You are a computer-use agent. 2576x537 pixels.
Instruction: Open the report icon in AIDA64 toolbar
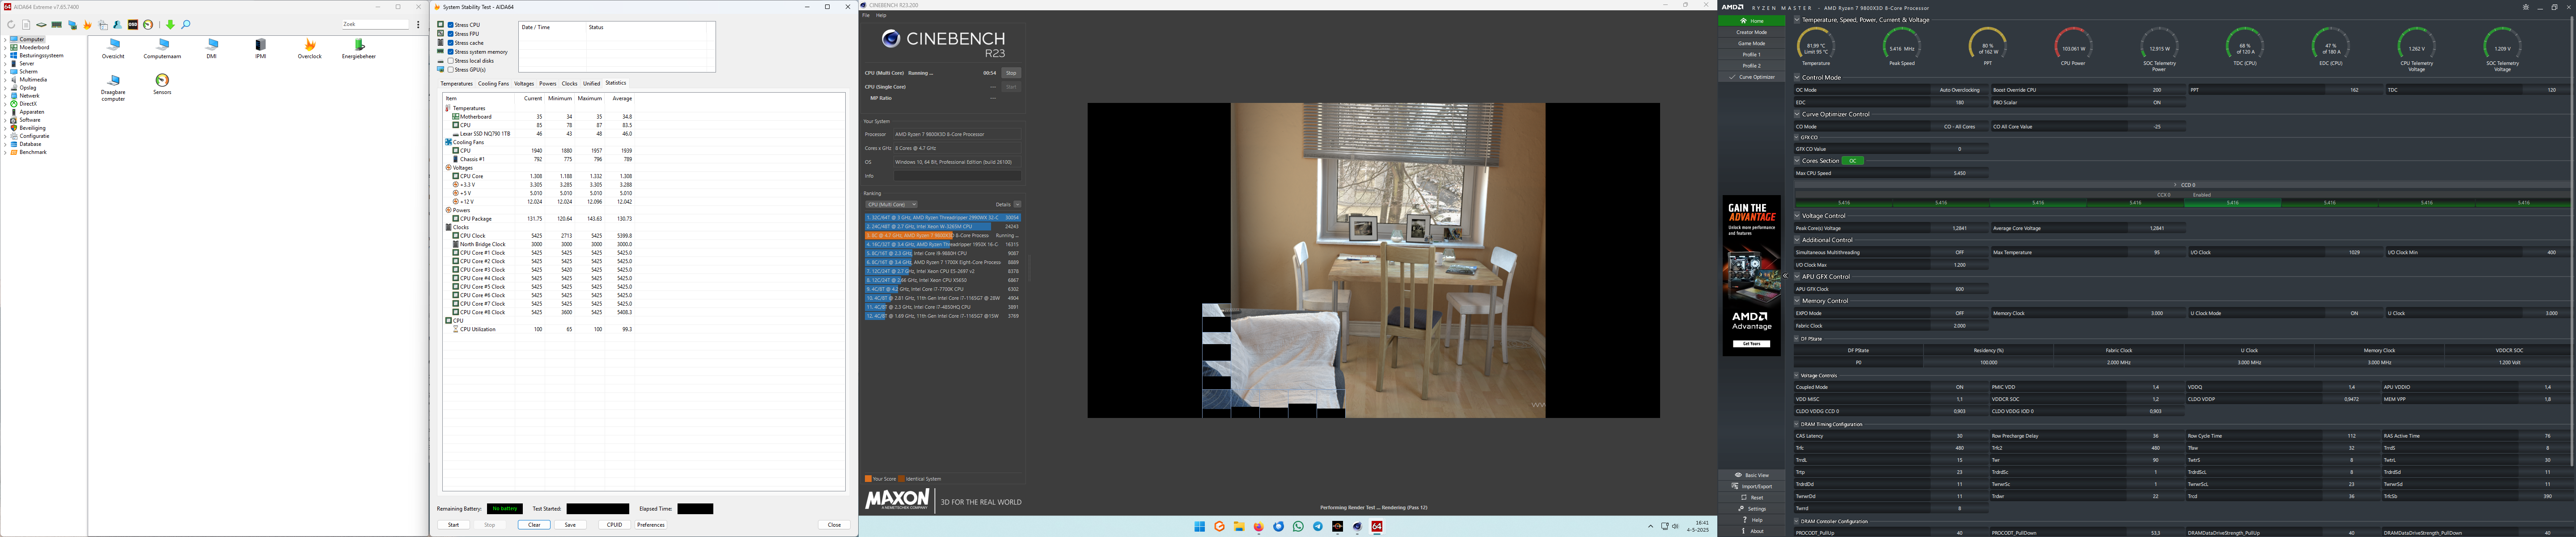click(26, 25)
